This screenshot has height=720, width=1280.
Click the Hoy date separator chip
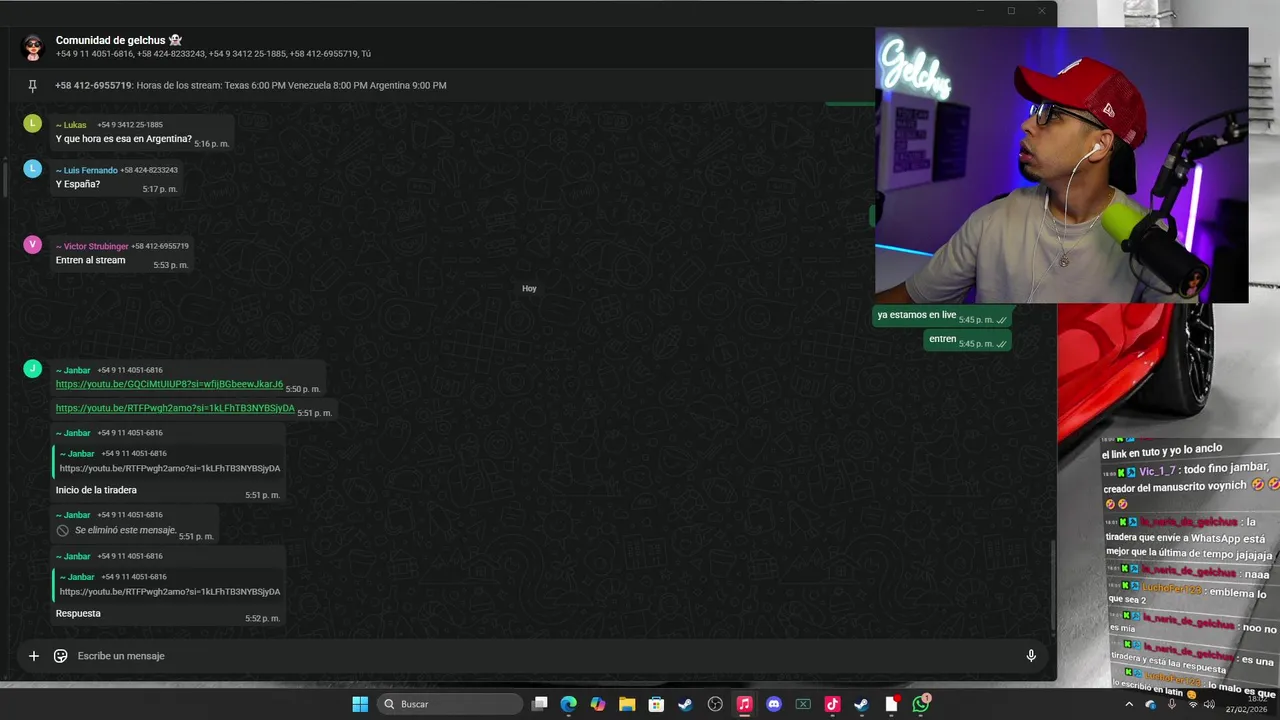point(529,288)
